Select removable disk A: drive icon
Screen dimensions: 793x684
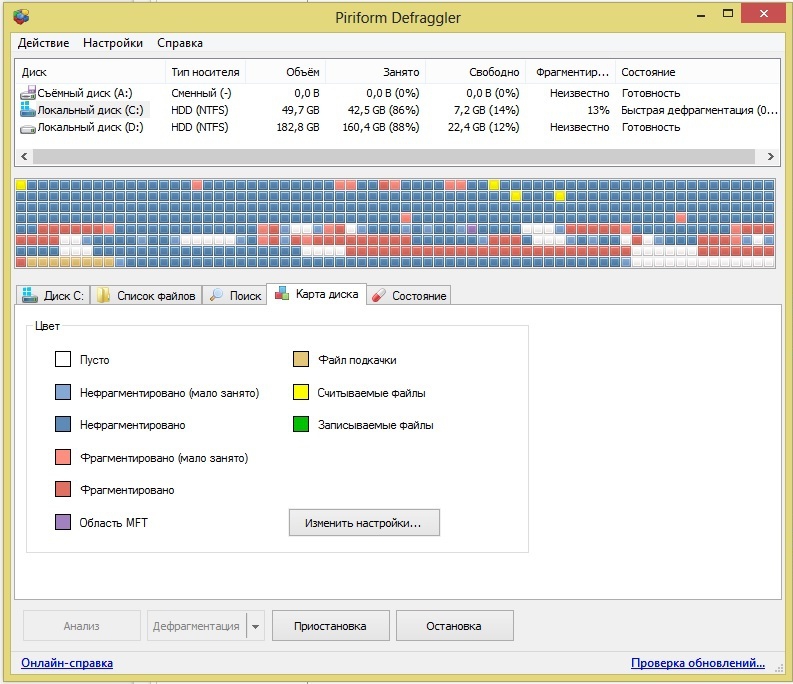tap(27, 93)
